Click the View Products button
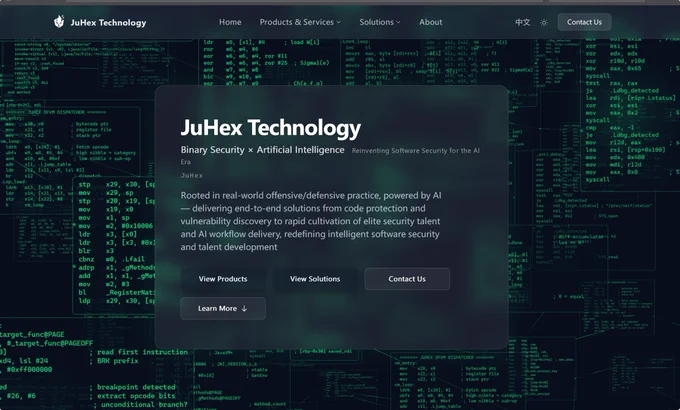680x410 pixels. (223, 279)
